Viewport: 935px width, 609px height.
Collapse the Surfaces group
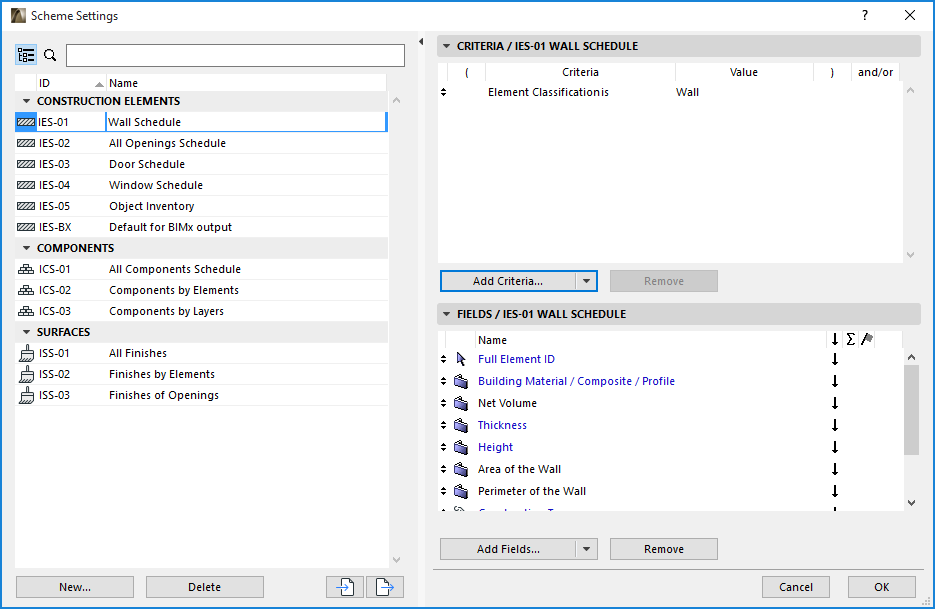coord(26,332)
